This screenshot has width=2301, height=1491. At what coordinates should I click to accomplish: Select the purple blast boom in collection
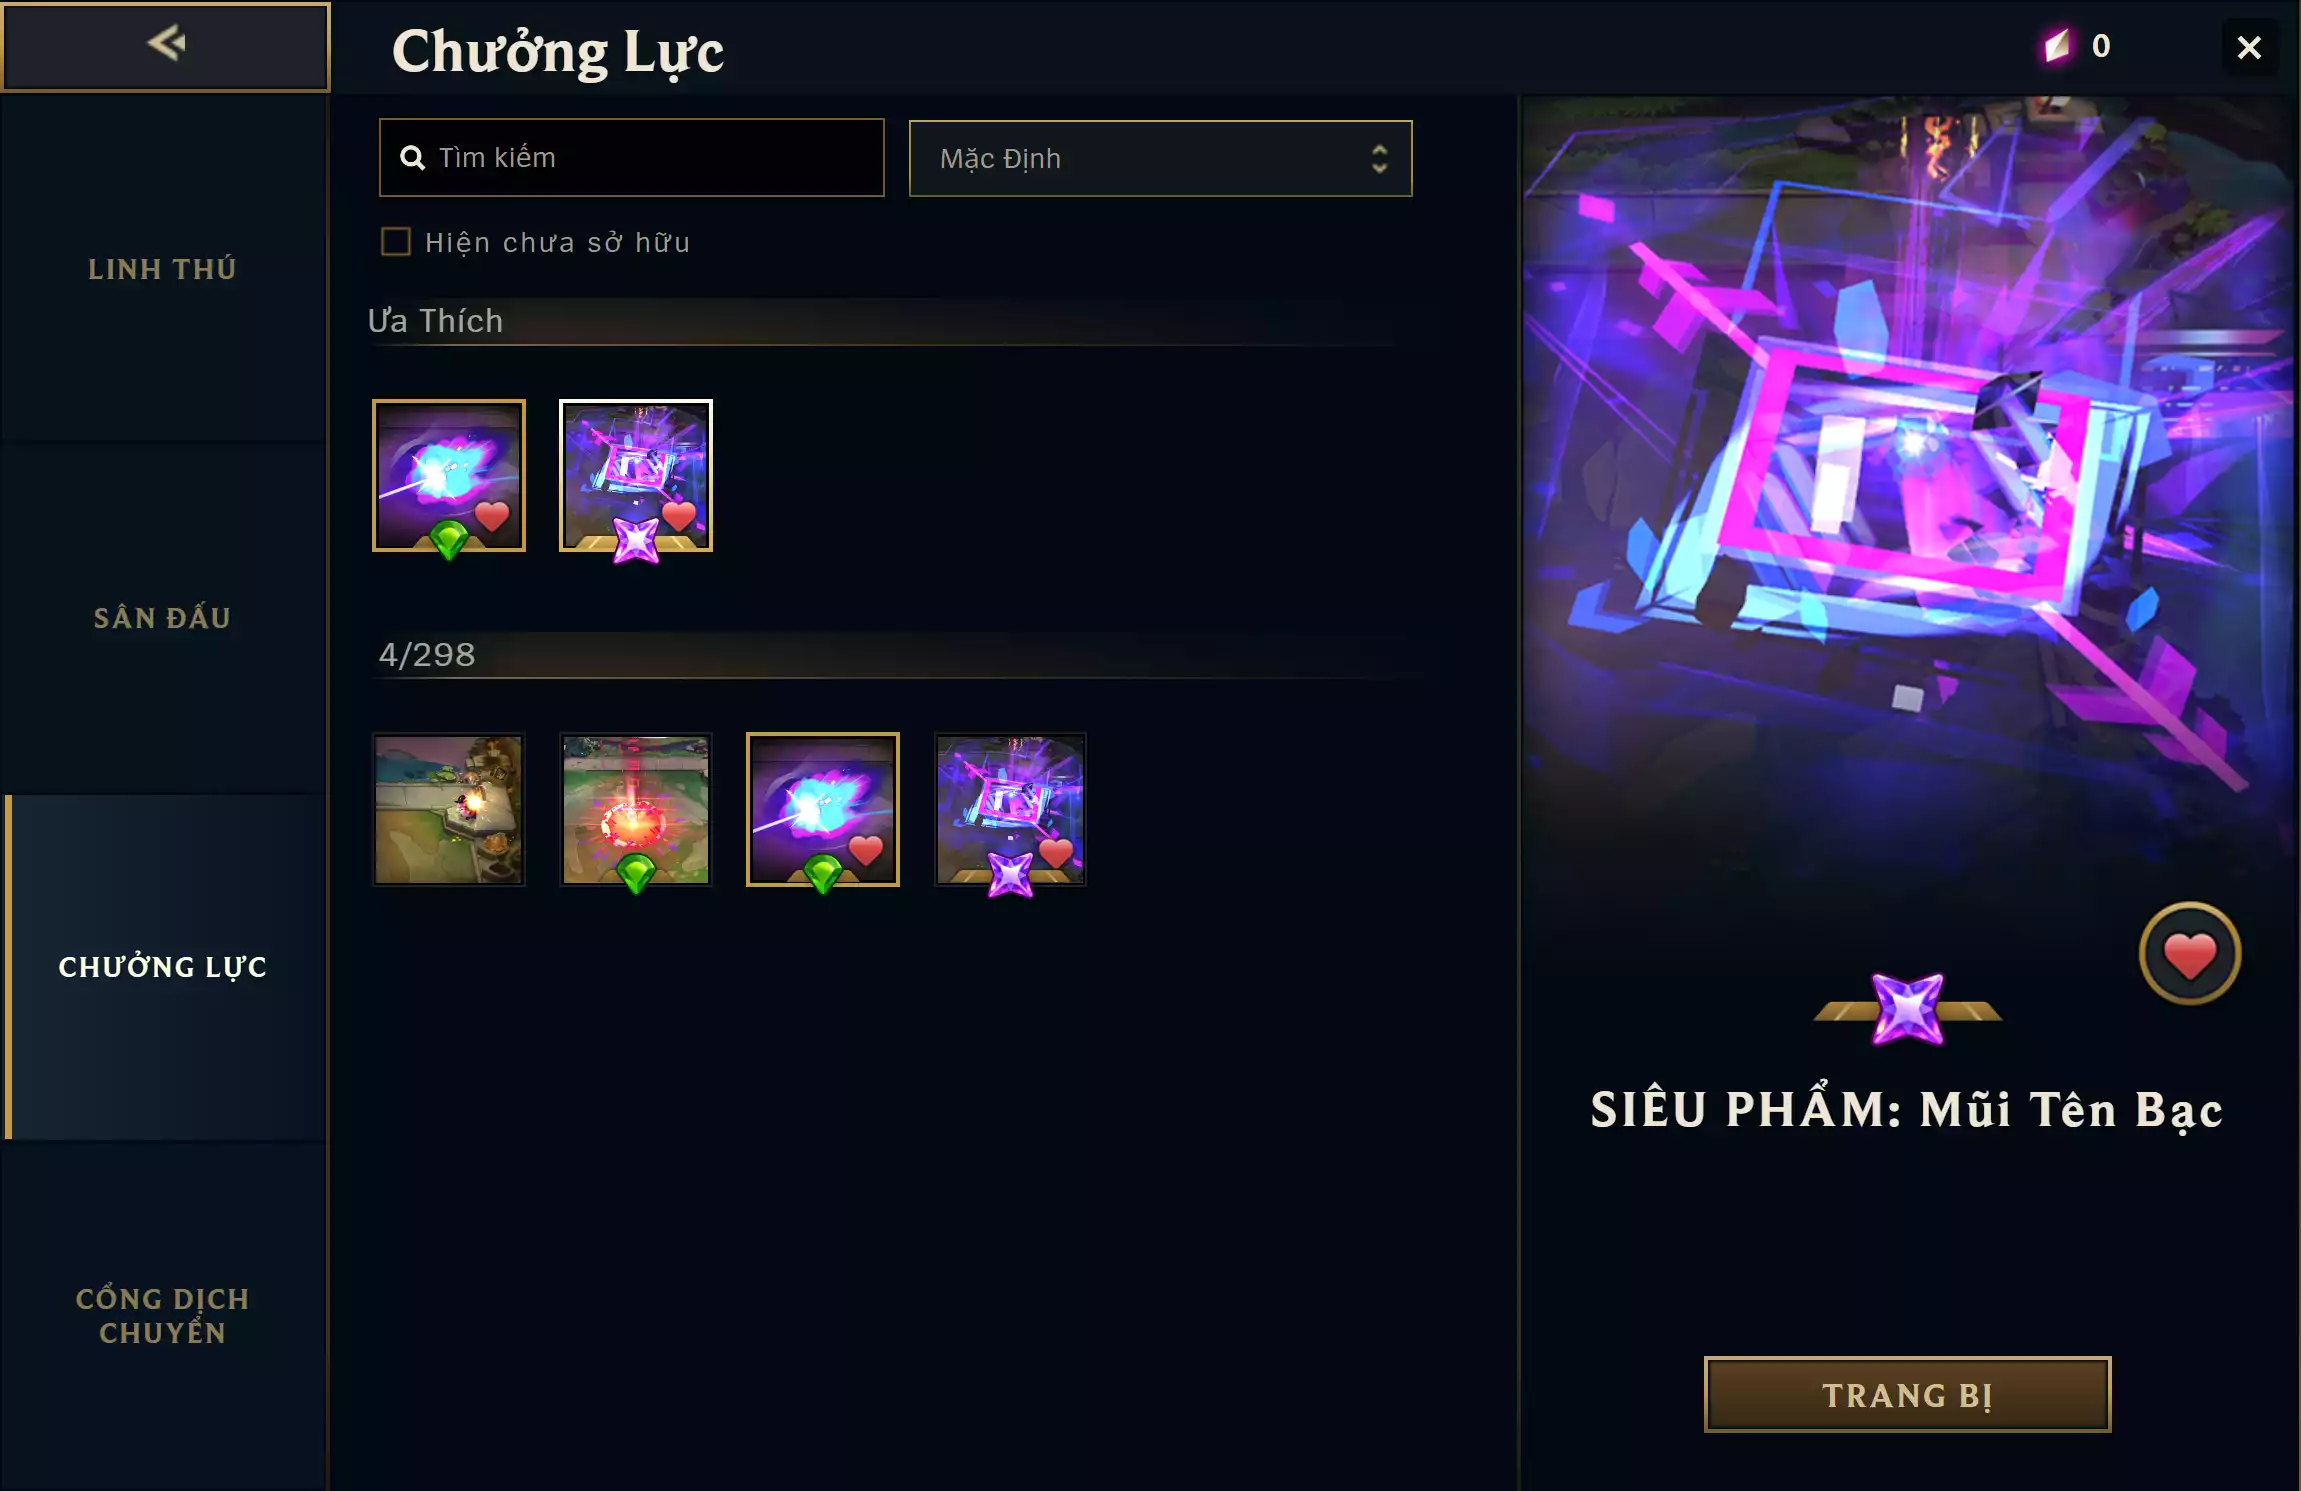[x=823, y=809]
